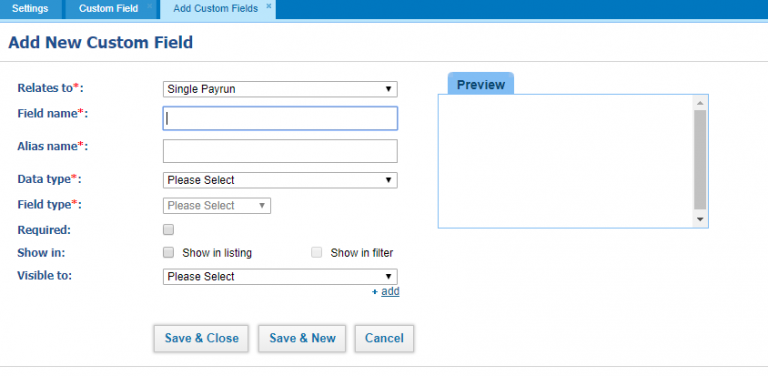The image size is (768, 376).
Task: Toggle the Required checkbox
Action: tap(168, 230)
